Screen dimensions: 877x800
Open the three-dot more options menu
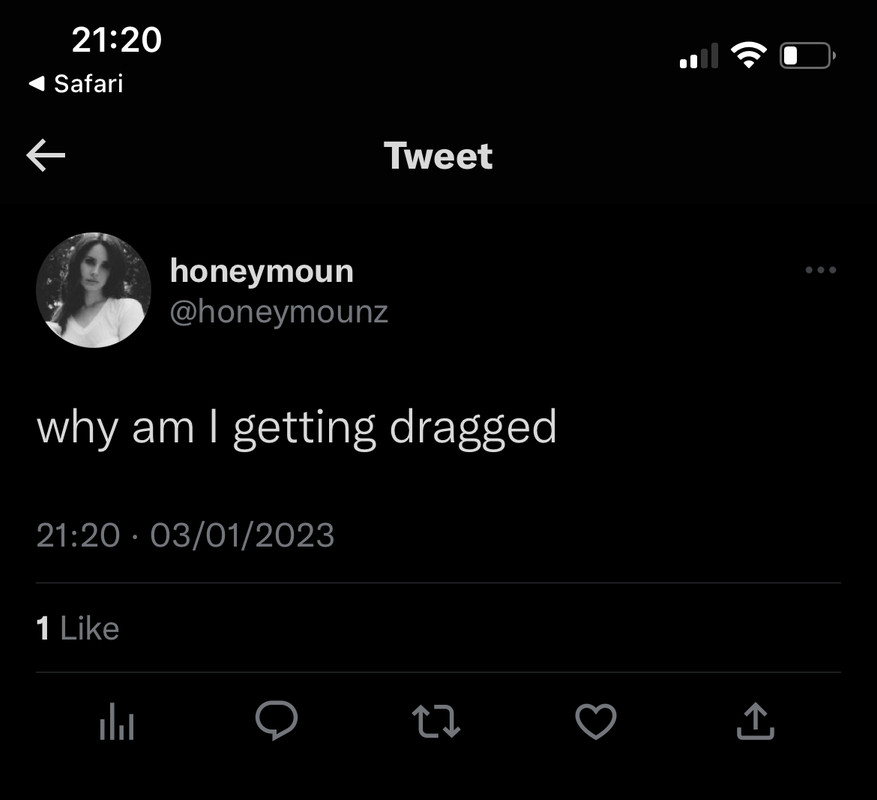[x=821, y=270]
